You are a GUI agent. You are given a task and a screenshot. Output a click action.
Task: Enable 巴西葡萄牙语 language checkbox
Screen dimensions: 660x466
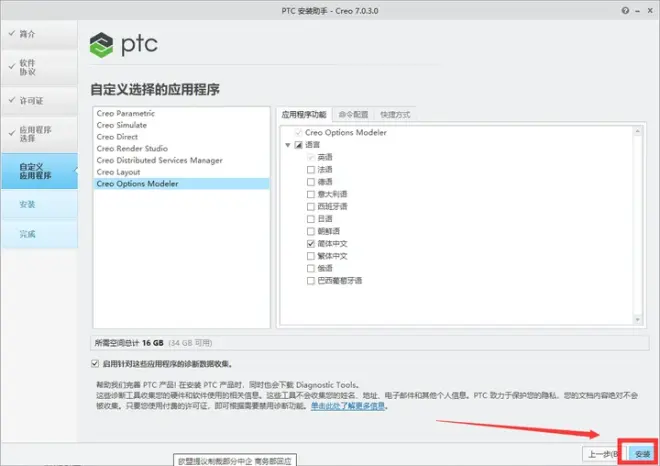[311, 281]
